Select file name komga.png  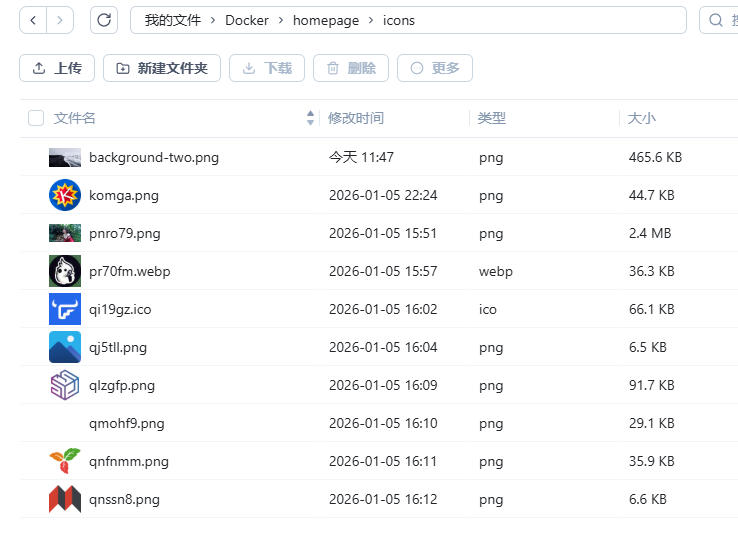tap(124, 195)
